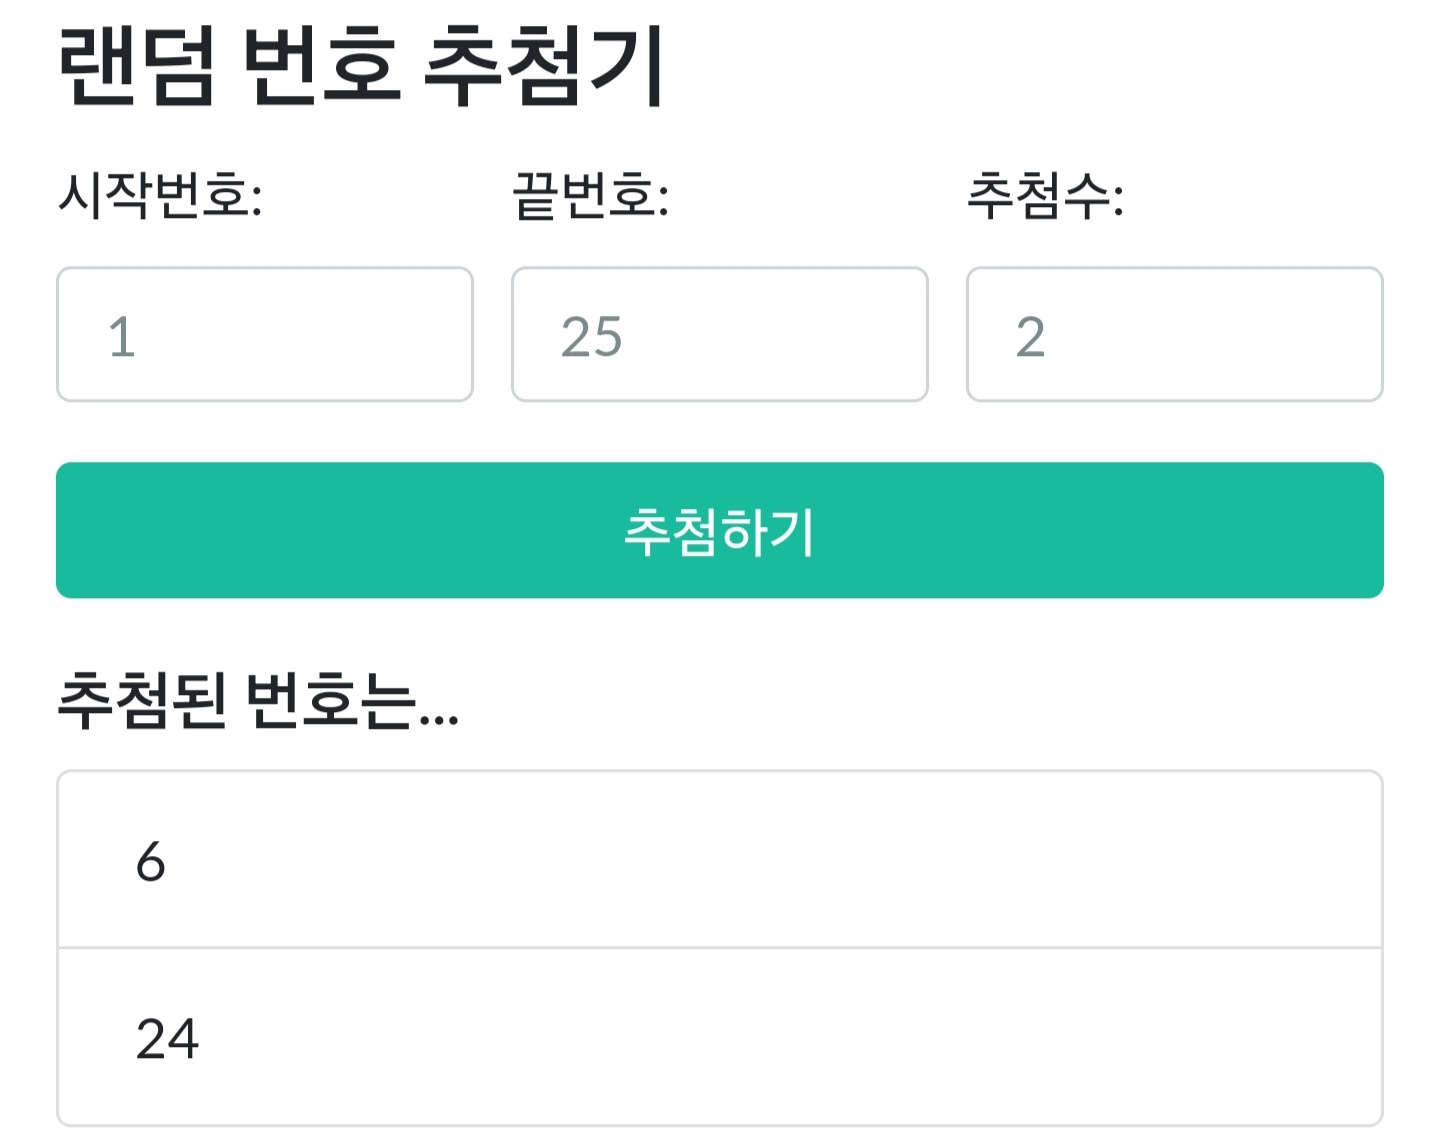Click the 끝번호: label text
The image size is (1440, 1144).
(590, 195)
